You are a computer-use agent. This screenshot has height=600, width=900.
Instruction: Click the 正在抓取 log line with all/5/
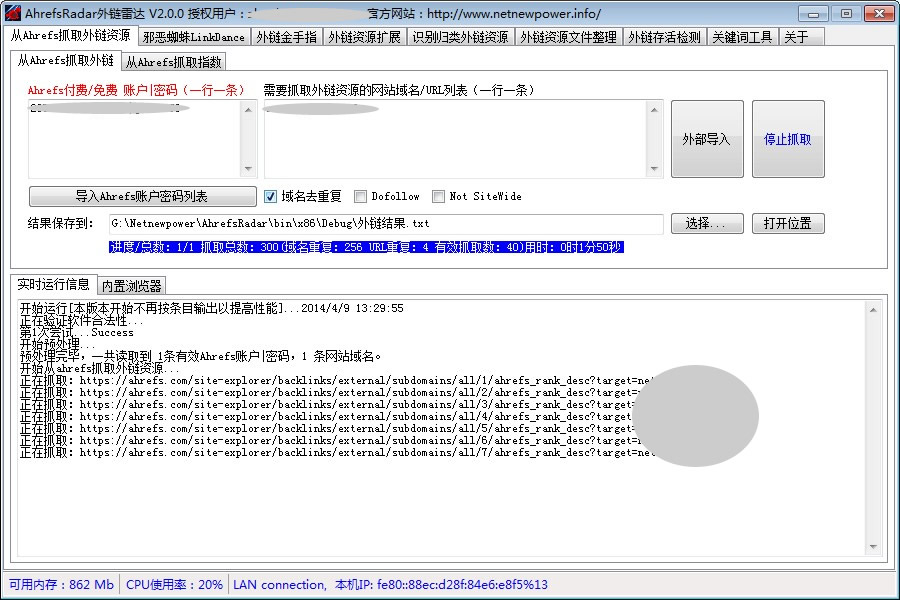327,429
